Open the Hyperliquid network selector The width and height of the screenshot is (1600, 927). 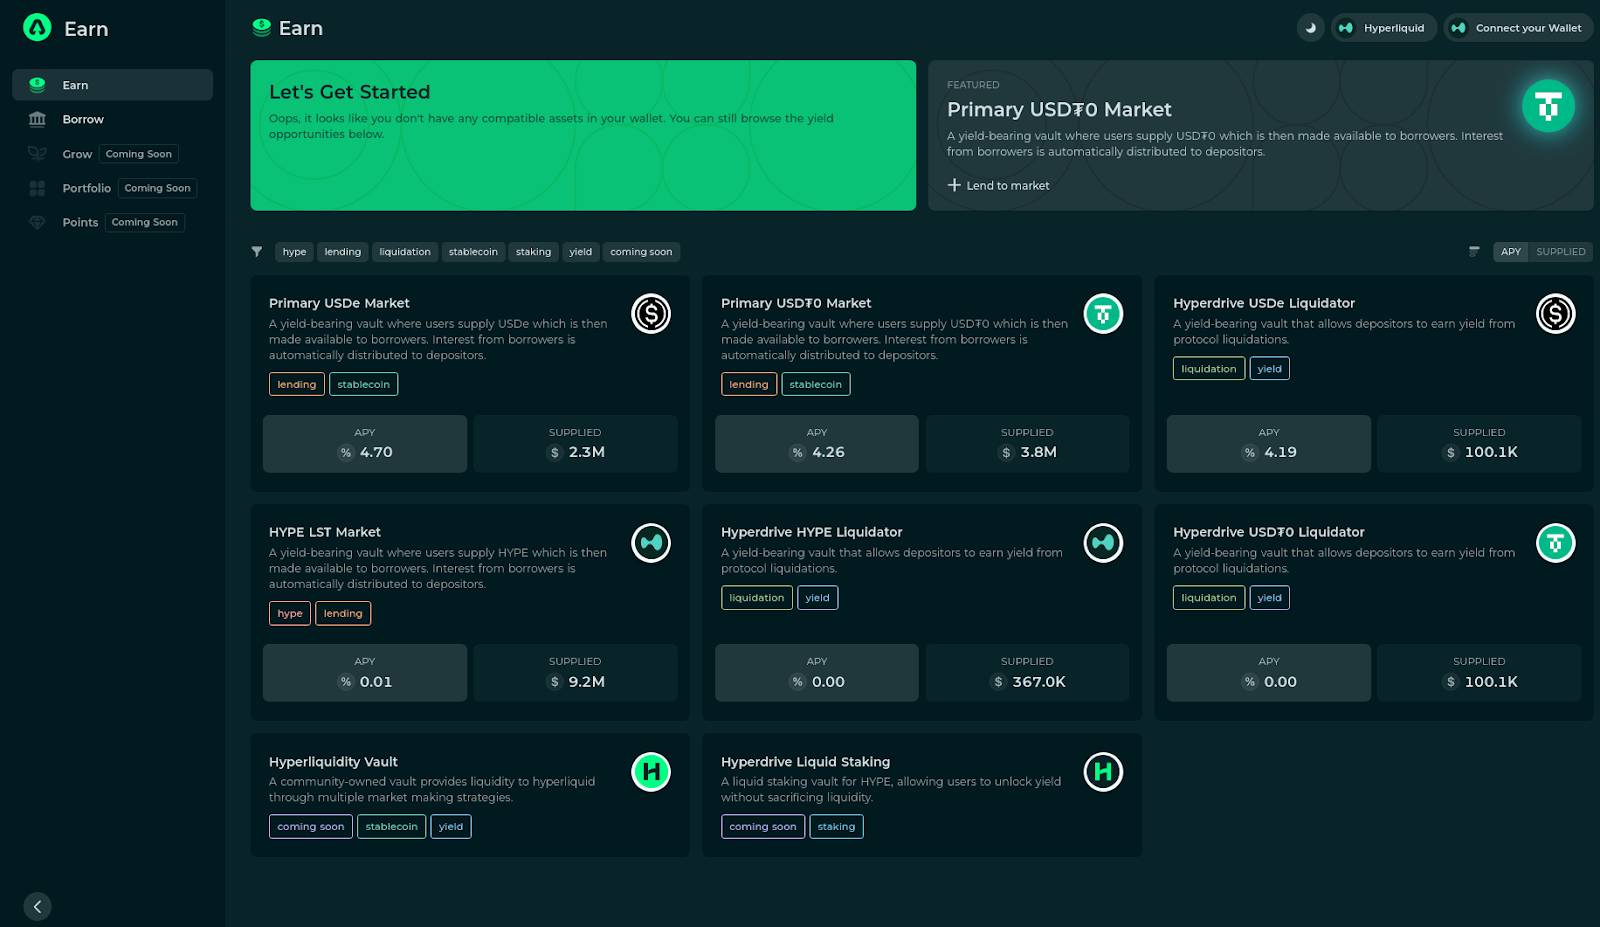click(x=1384, y=28)
